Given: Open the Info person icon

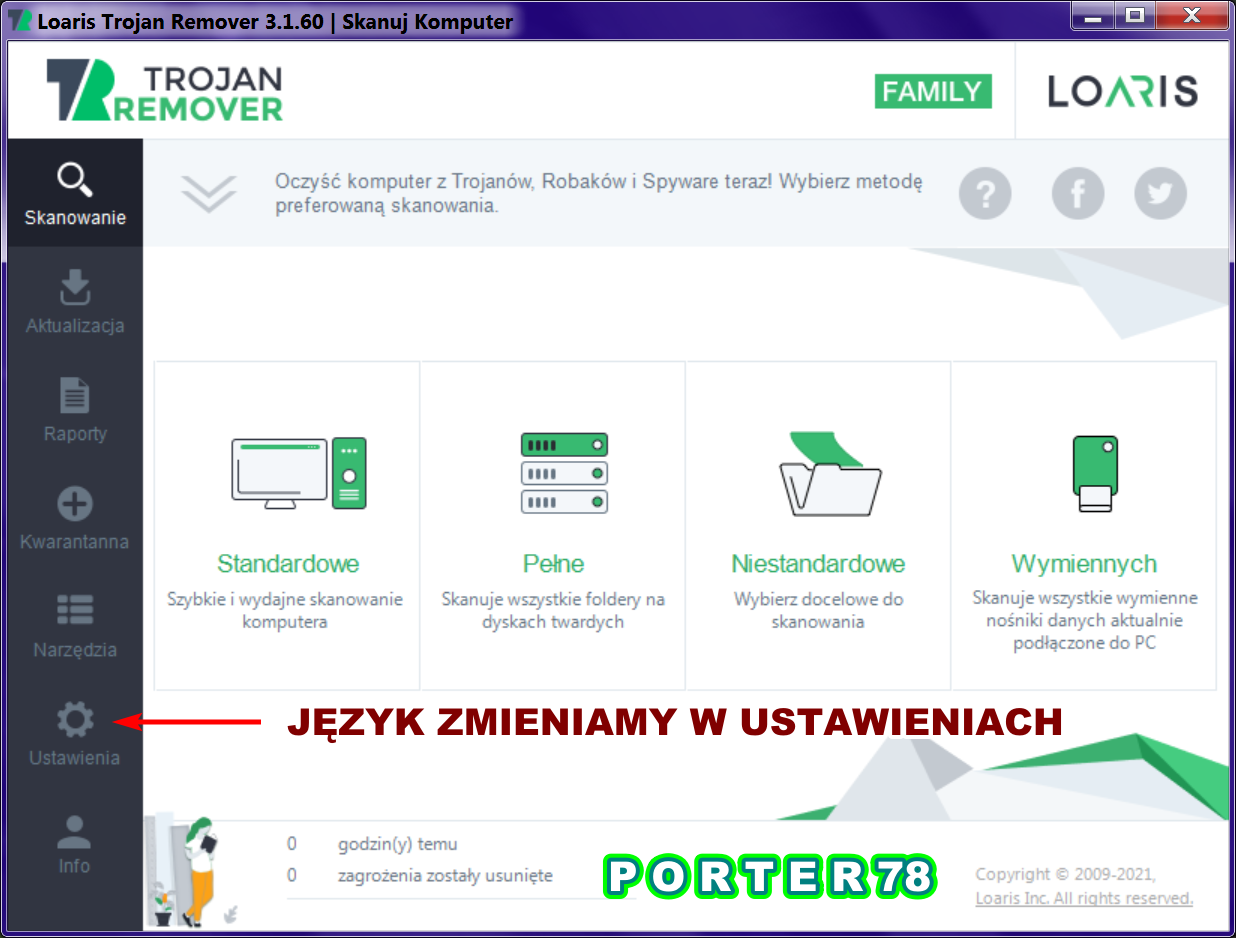Looking at the screenshot, I should 75,830.
